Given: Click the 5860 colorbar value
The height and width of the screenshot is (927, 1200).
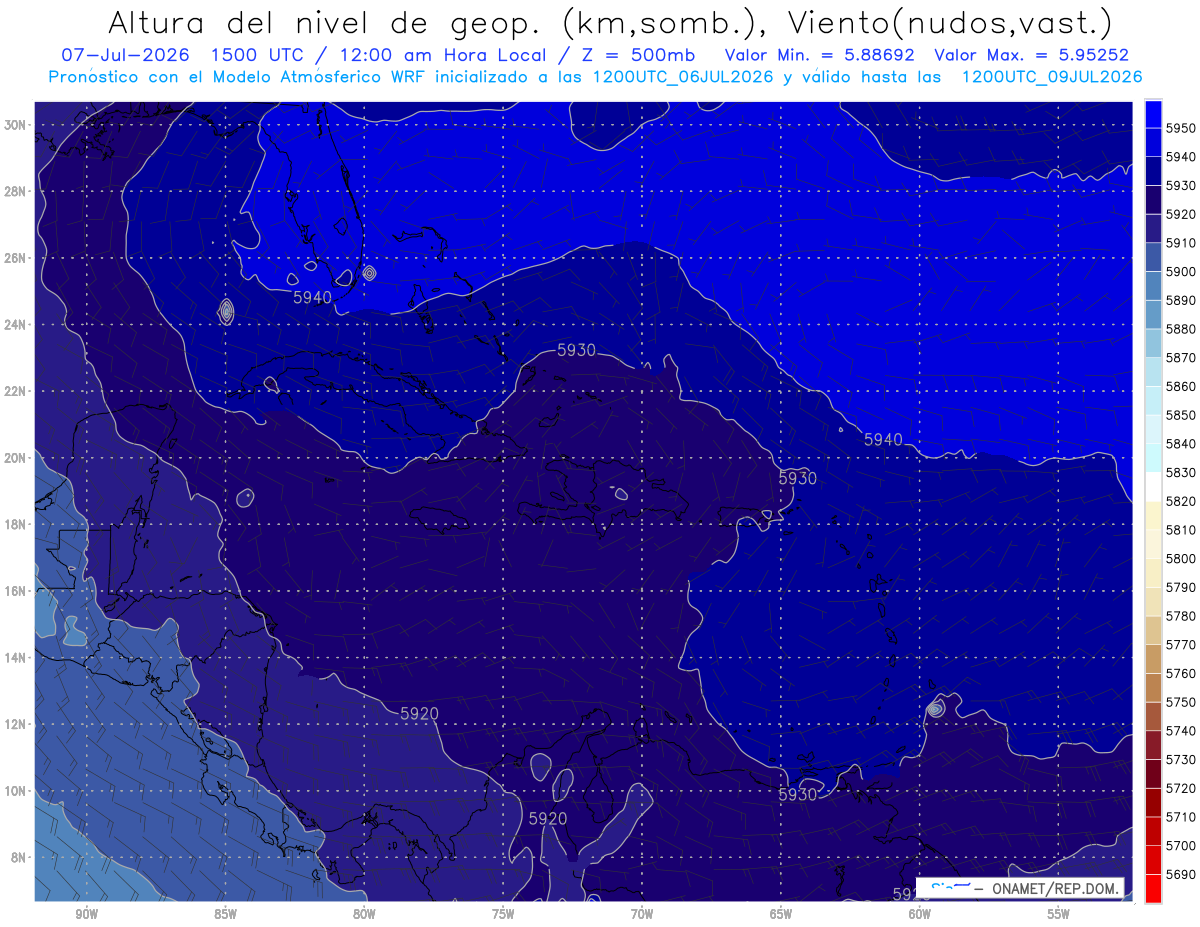Looking at the screenshot, I should tap(1181, 386).
